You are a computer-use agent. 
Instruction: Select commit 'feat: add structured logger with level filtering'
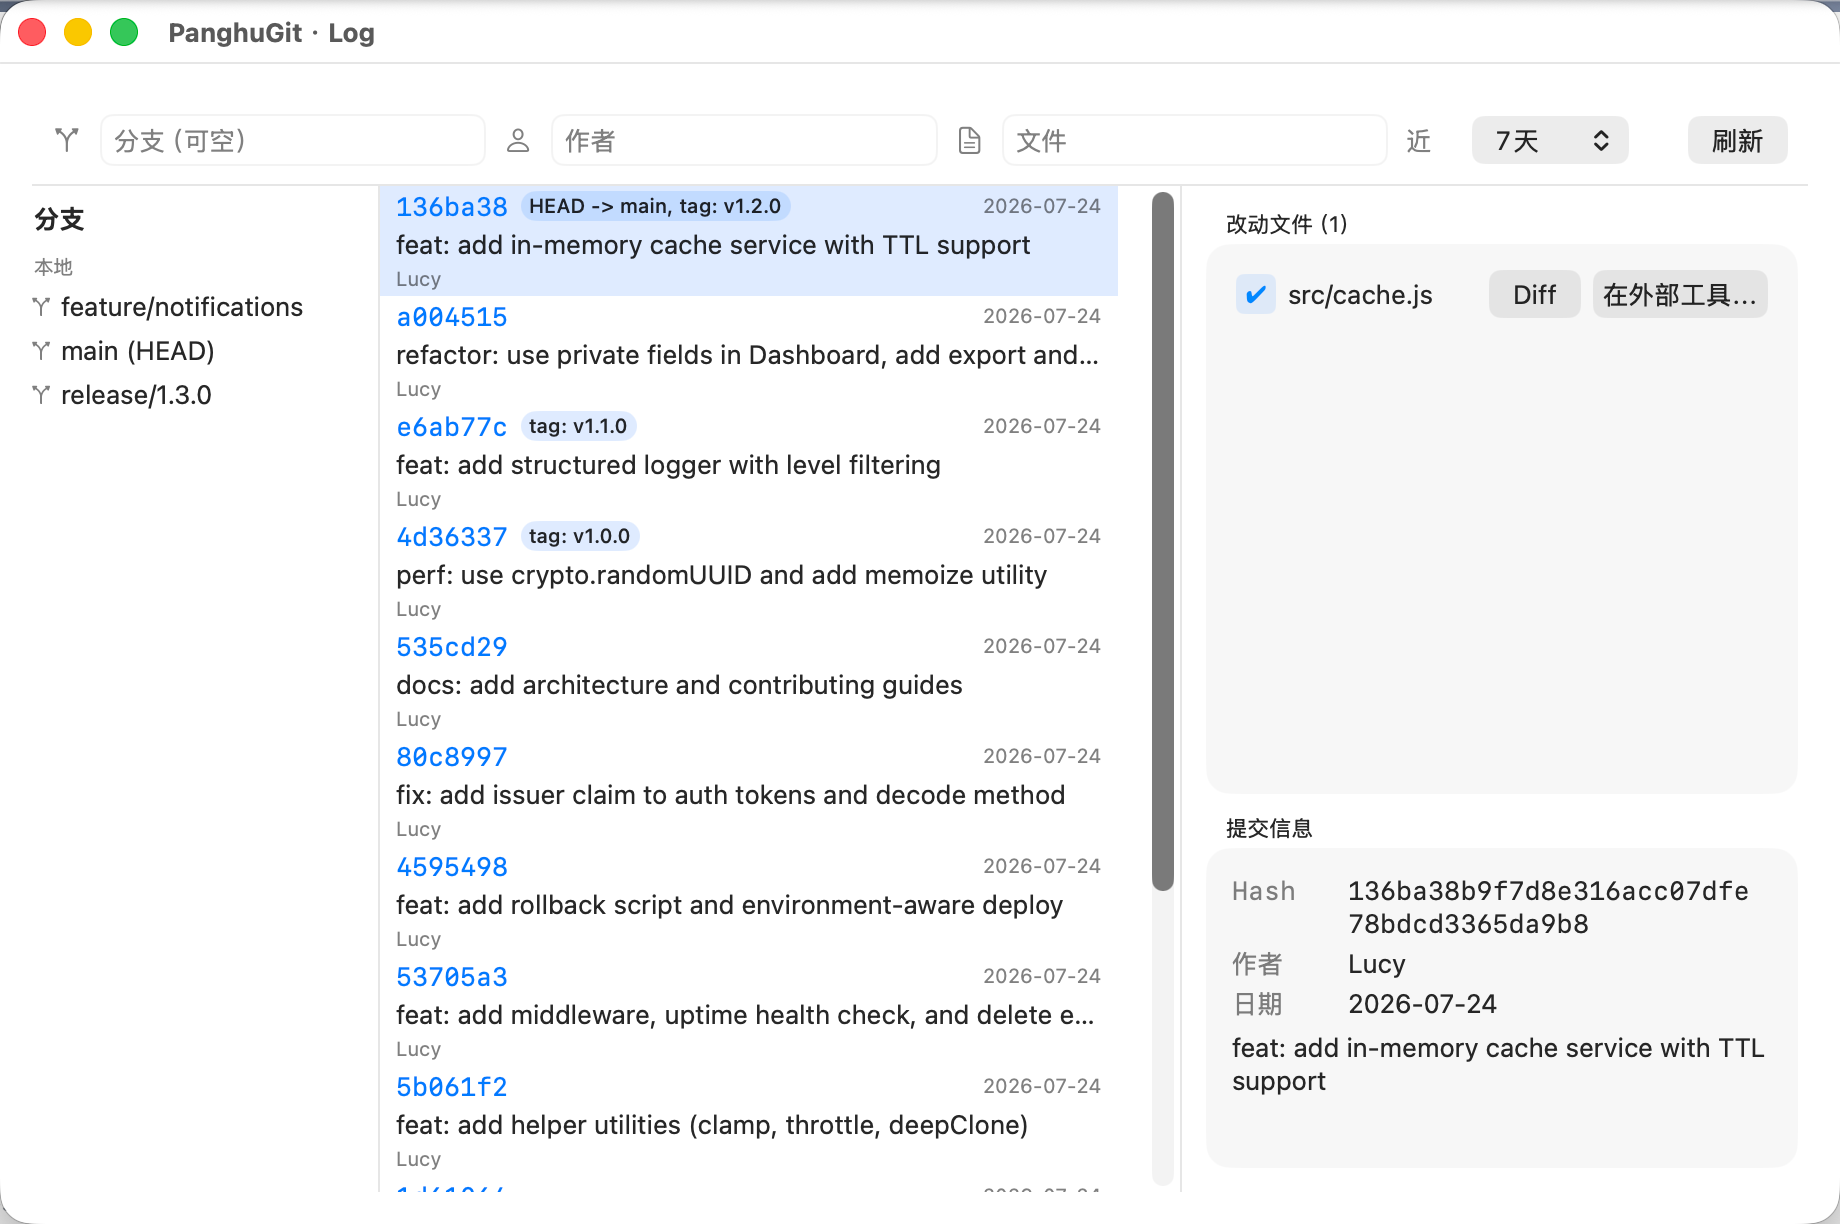coord(748,461)
